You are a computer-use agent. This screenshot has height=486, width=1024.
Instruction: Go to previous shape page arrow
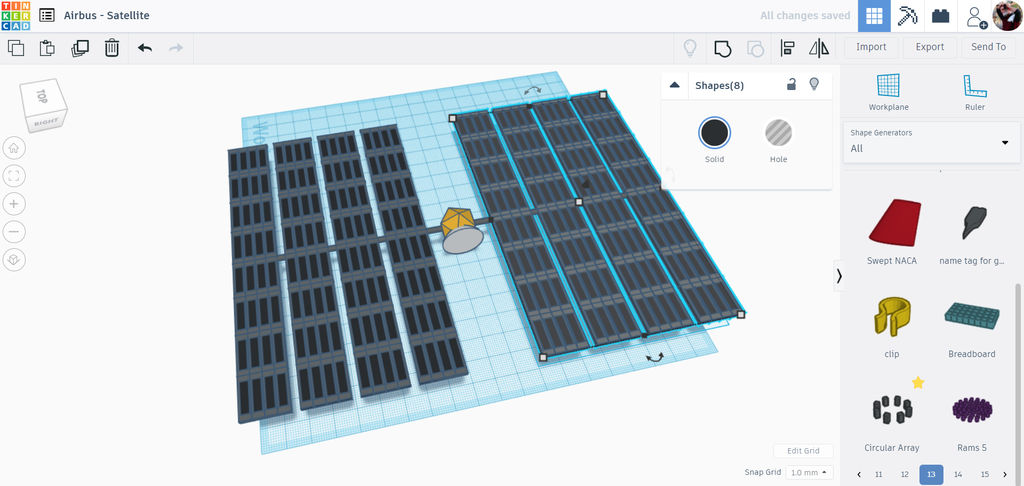(x=859, y=474)
